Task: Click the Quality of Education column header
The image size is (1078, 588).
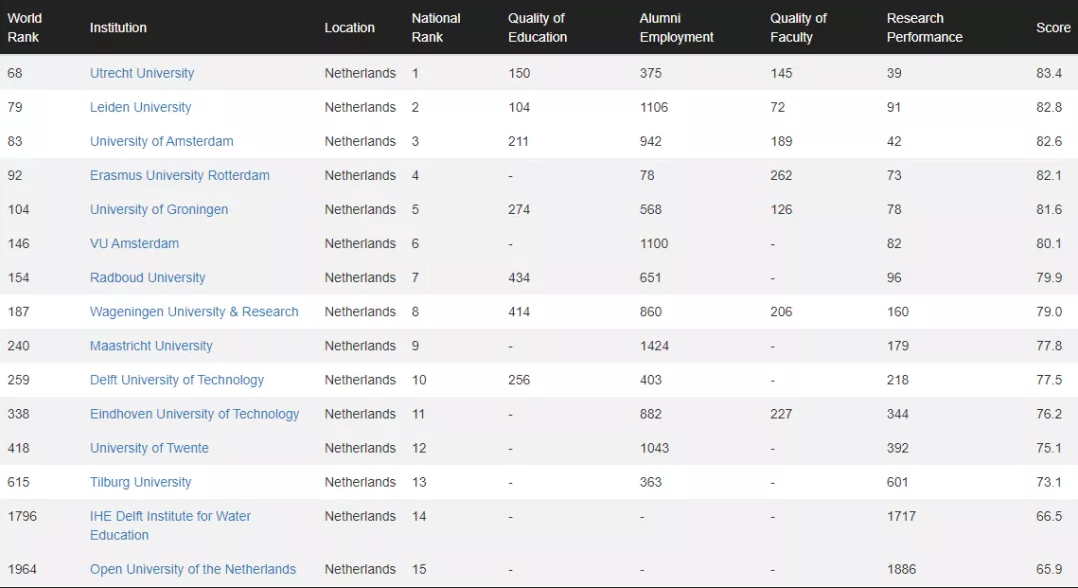Action: (538, 28)
